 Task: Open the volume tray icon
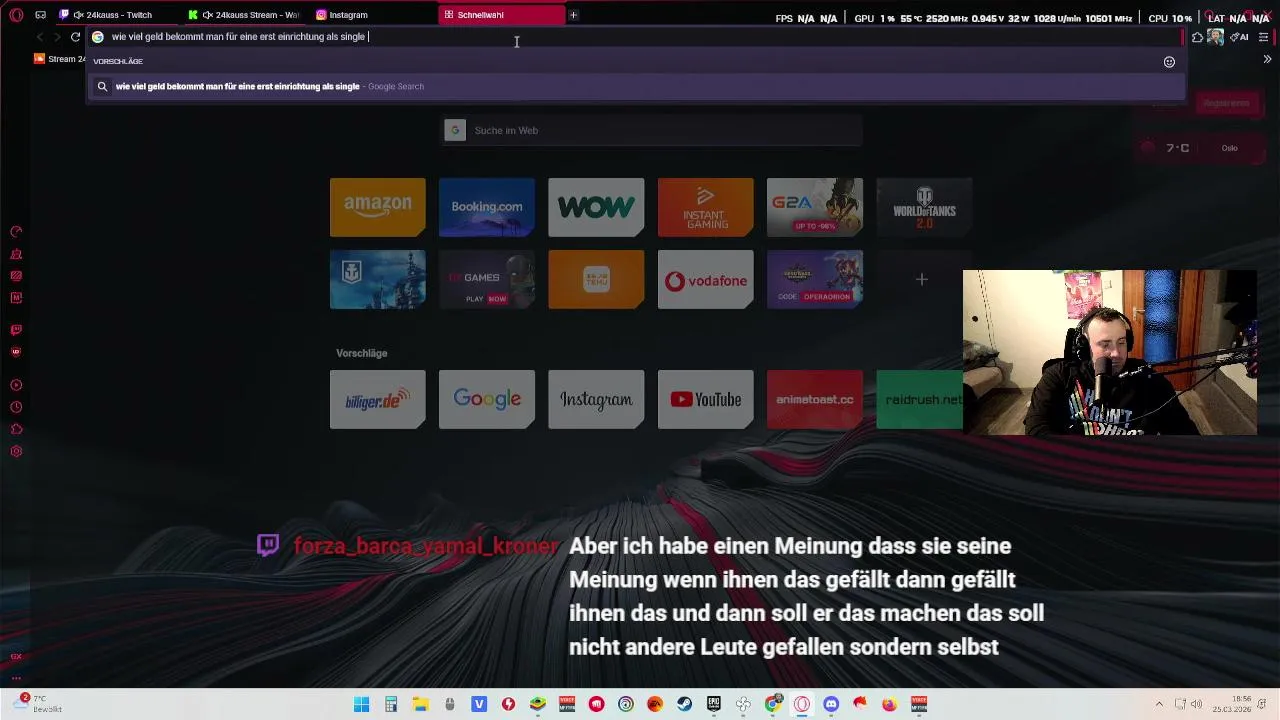(1197, 704)
